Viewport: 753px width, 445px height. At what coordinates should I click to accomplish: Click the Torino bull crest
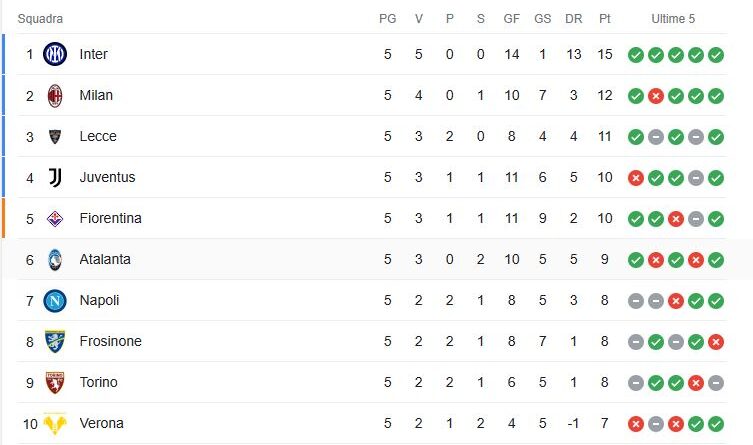coord(55,383)
